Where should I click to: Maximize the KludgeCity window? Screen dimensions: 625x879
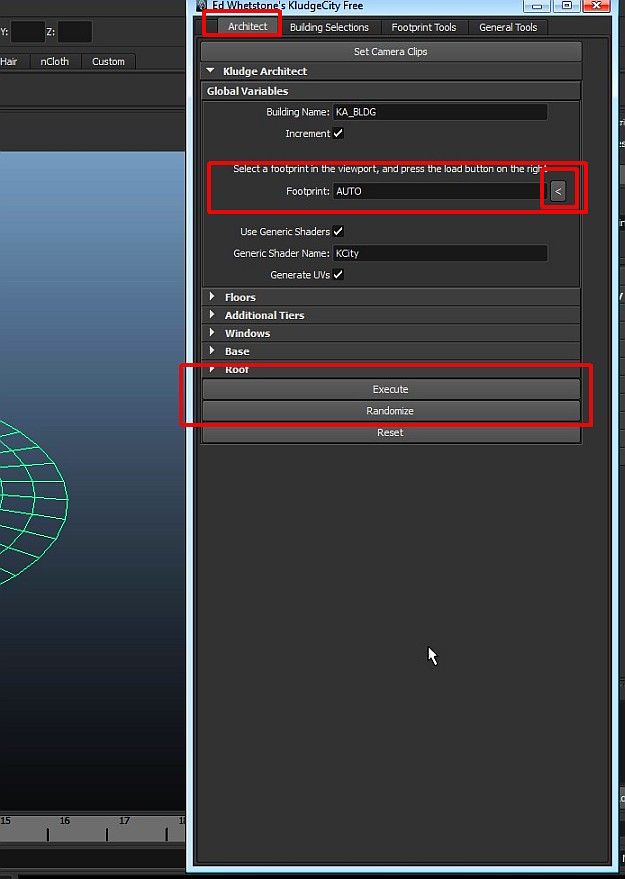(x=566, y=5)
